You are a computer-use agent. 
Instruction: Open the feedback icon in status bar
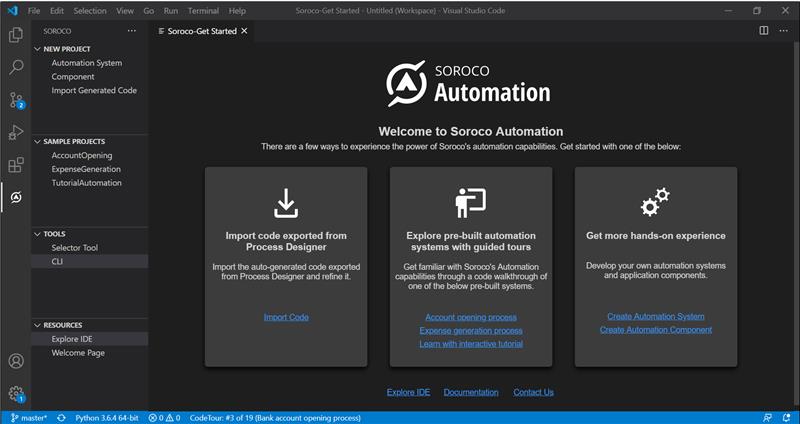tap(768, 418)
